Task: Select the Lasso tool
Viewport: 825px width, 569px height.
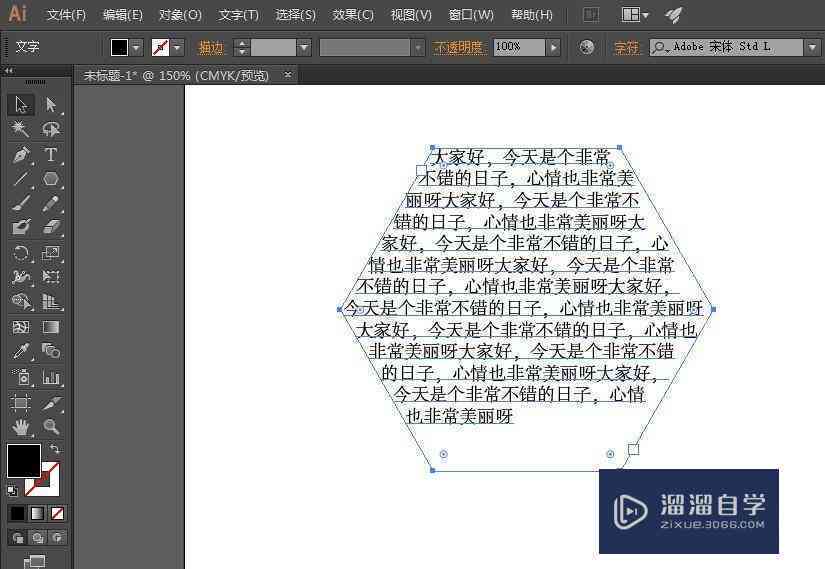Action: click(x=51, y=129)
